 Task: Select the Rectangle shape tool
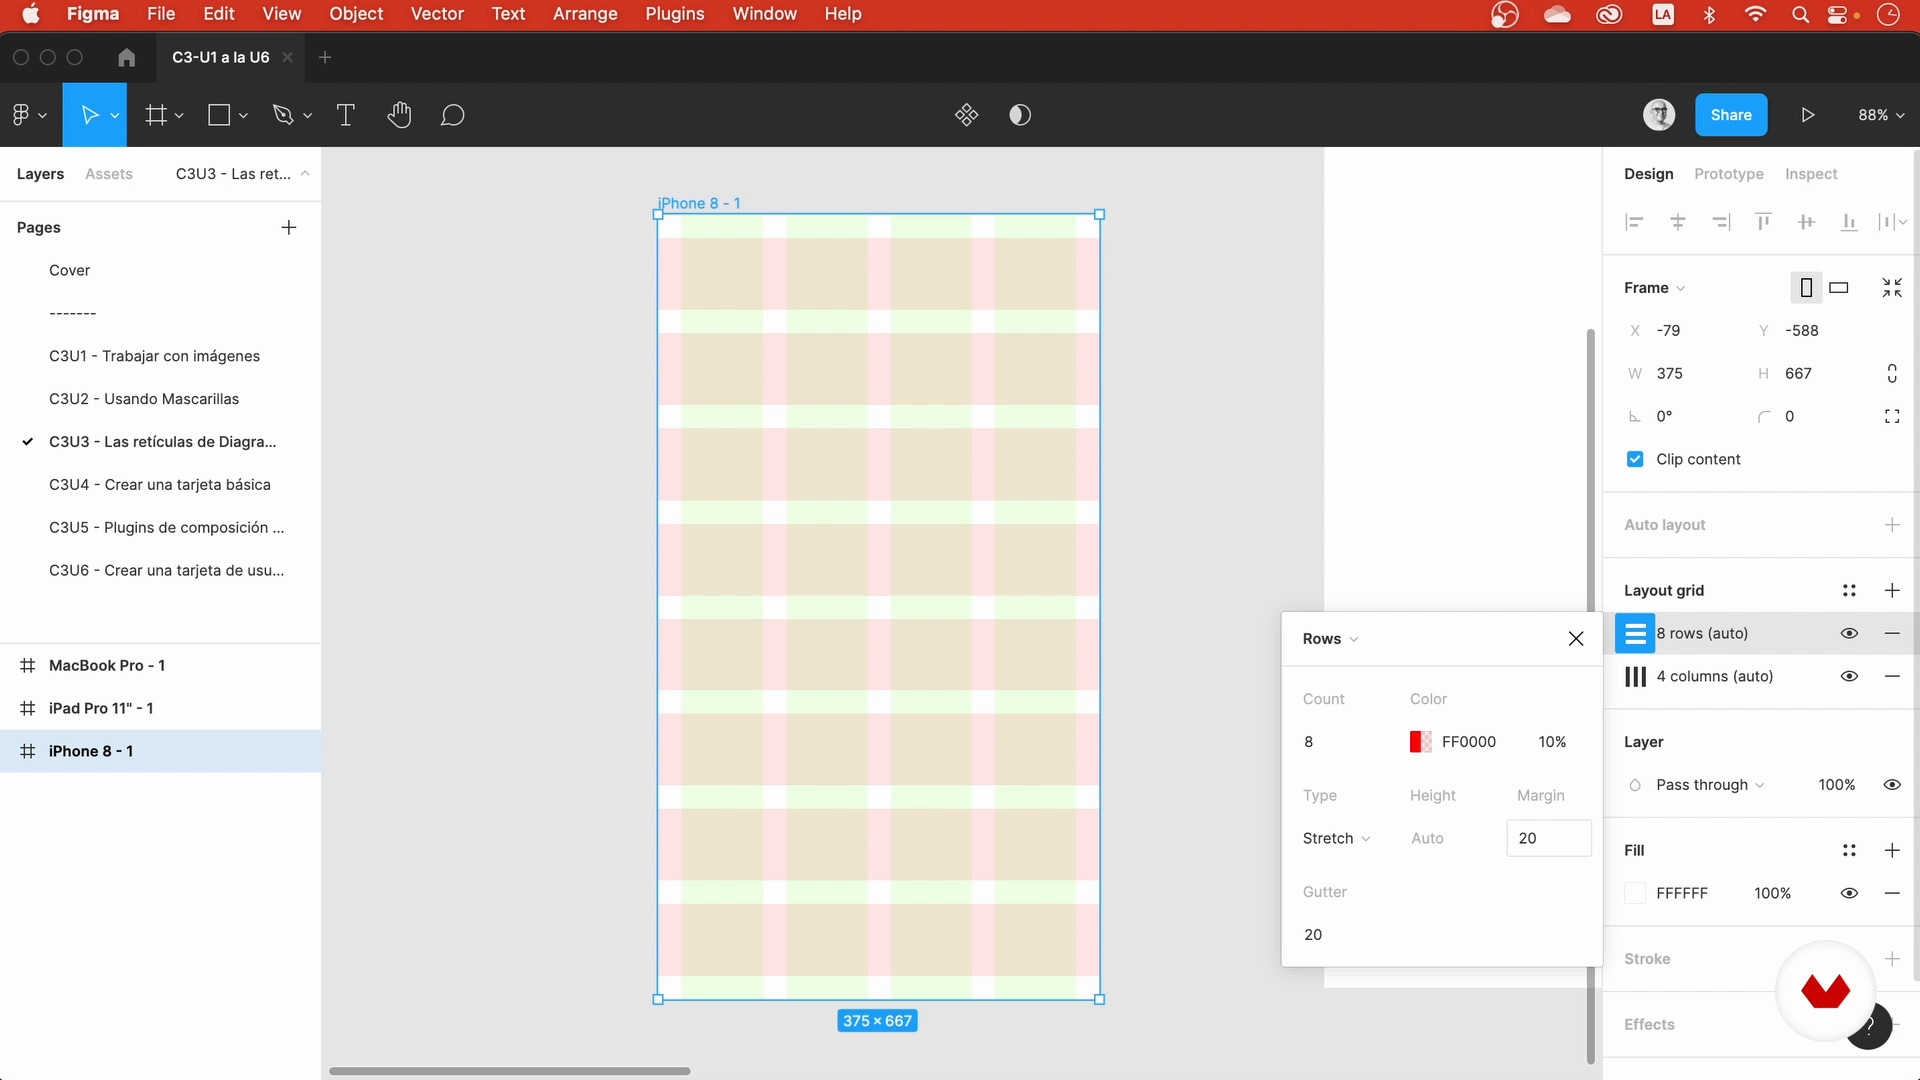(x=219, y=115)
